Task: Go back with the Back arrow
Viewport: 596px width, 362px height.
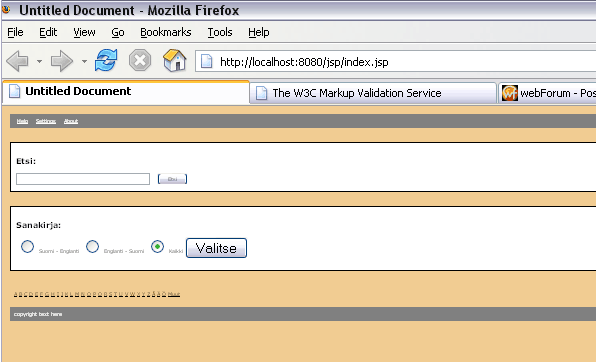Action: pos(17,61)
